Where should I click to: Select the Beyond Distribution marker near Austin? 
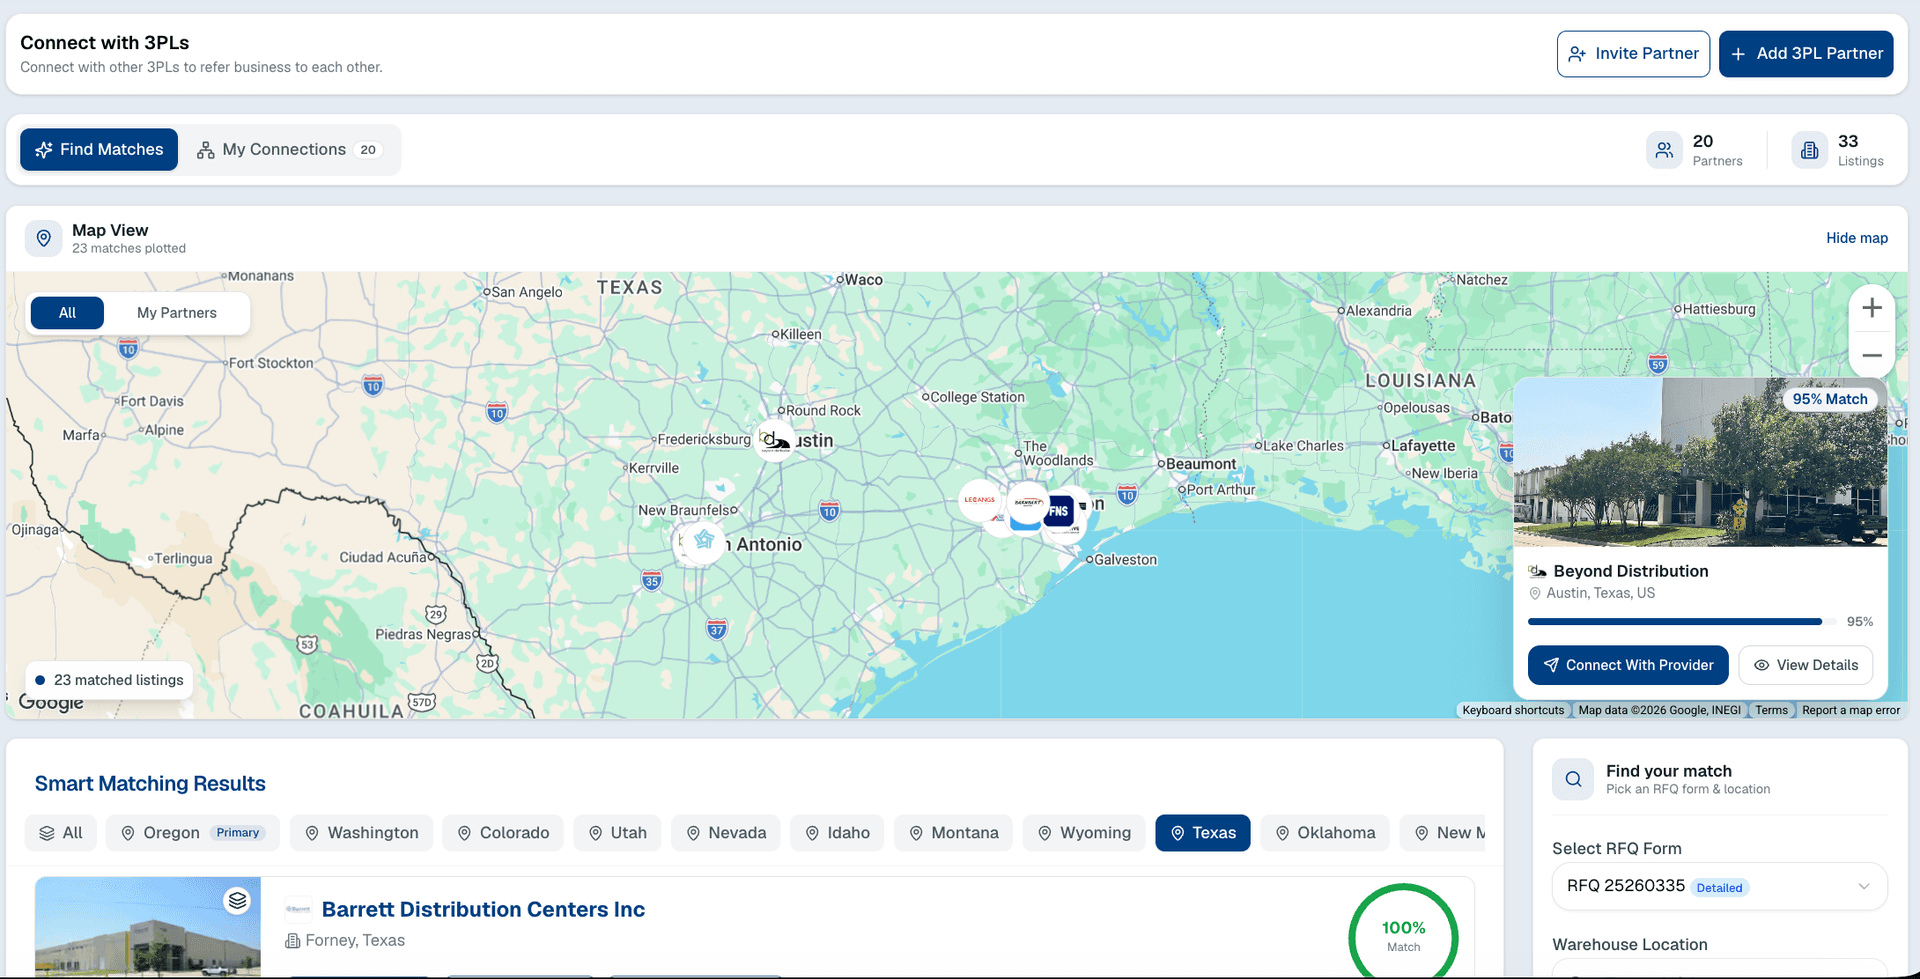click(x=775, y=440)
